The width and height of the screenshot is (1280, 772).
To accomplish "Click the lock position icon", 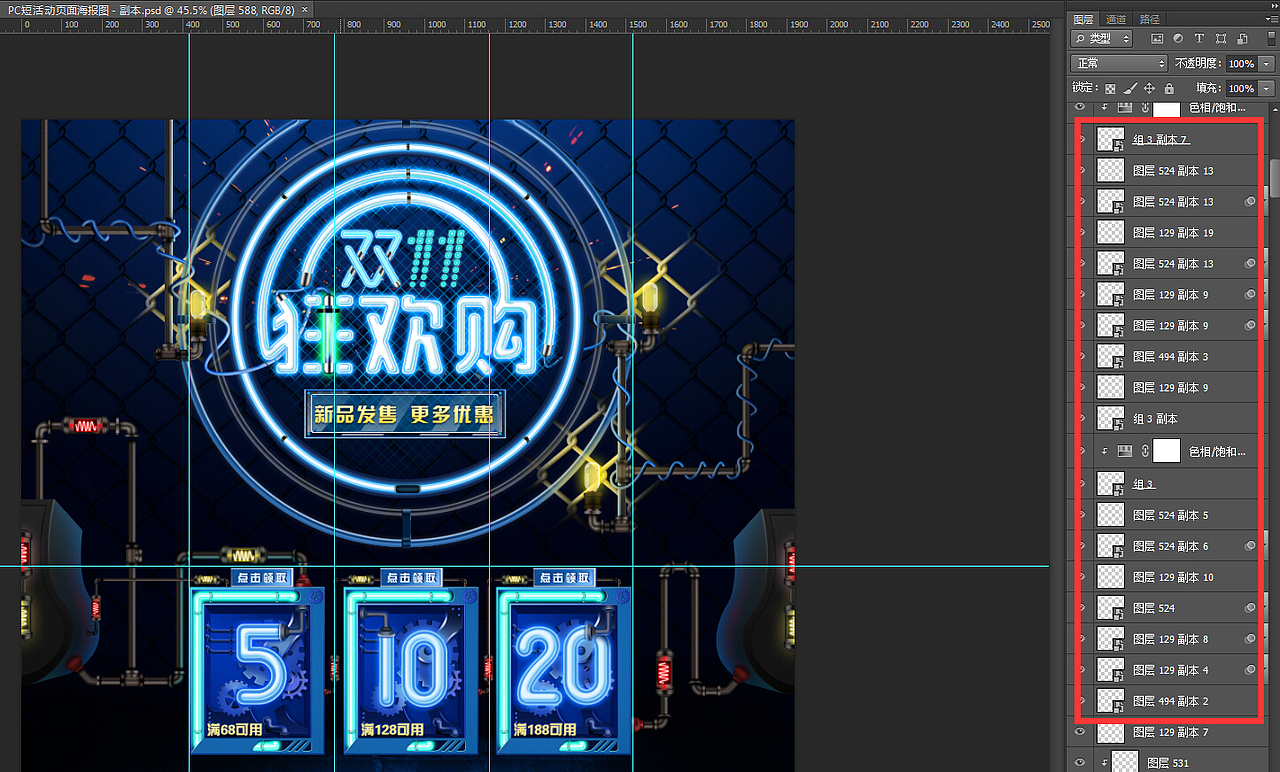I will pyautogui.click(x=1149, y=88).
